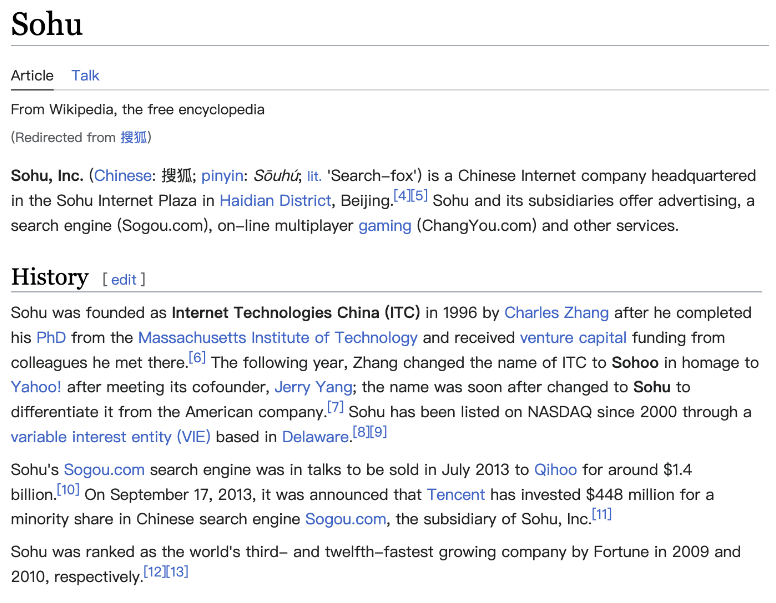Open the gaming link
The height and width of the screenshot is (603, 776).
tap(385, 226)
